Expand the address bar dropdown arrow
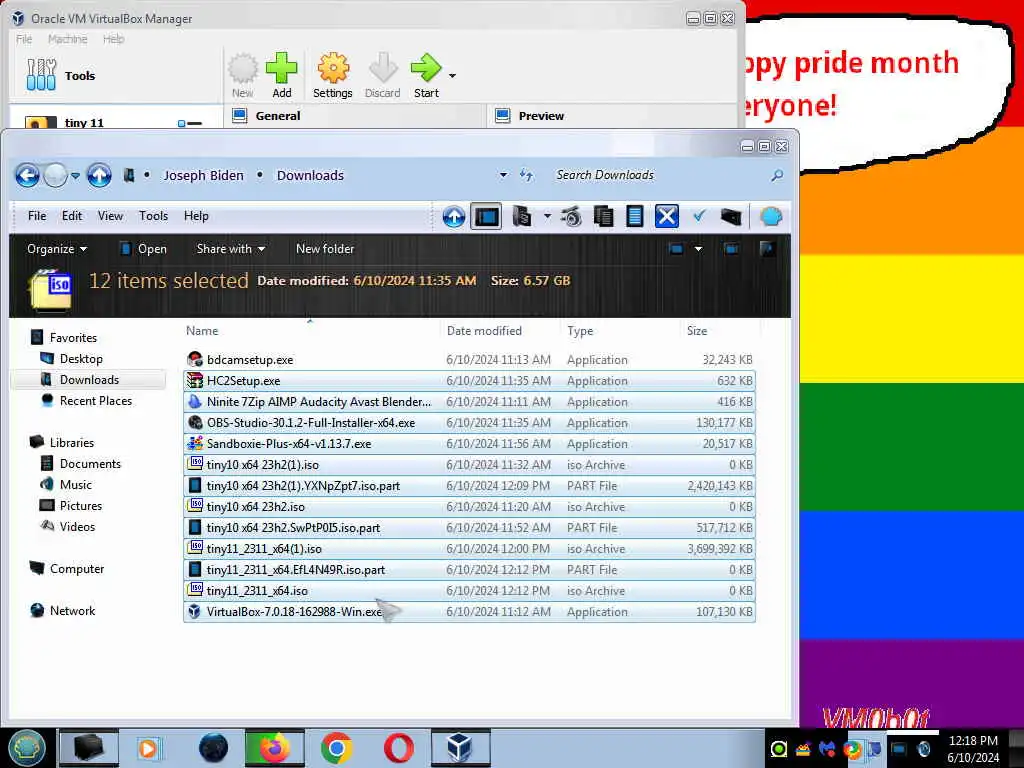The width and height of the screenshot is (1024, 768). [503, 175]
